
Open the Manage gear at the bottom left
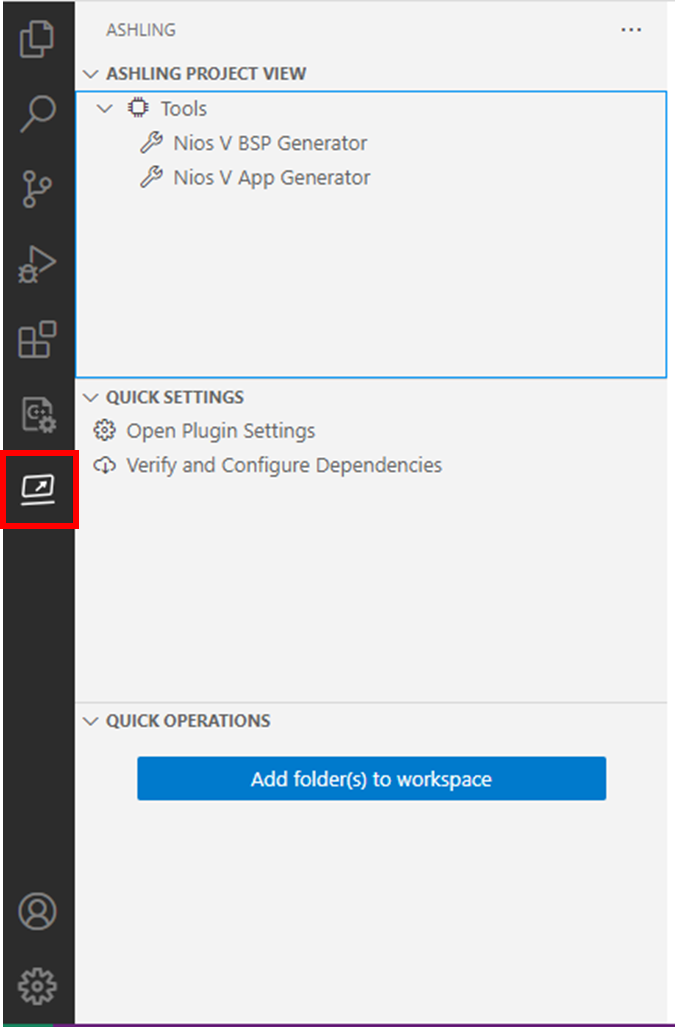(x=38, y=986)
